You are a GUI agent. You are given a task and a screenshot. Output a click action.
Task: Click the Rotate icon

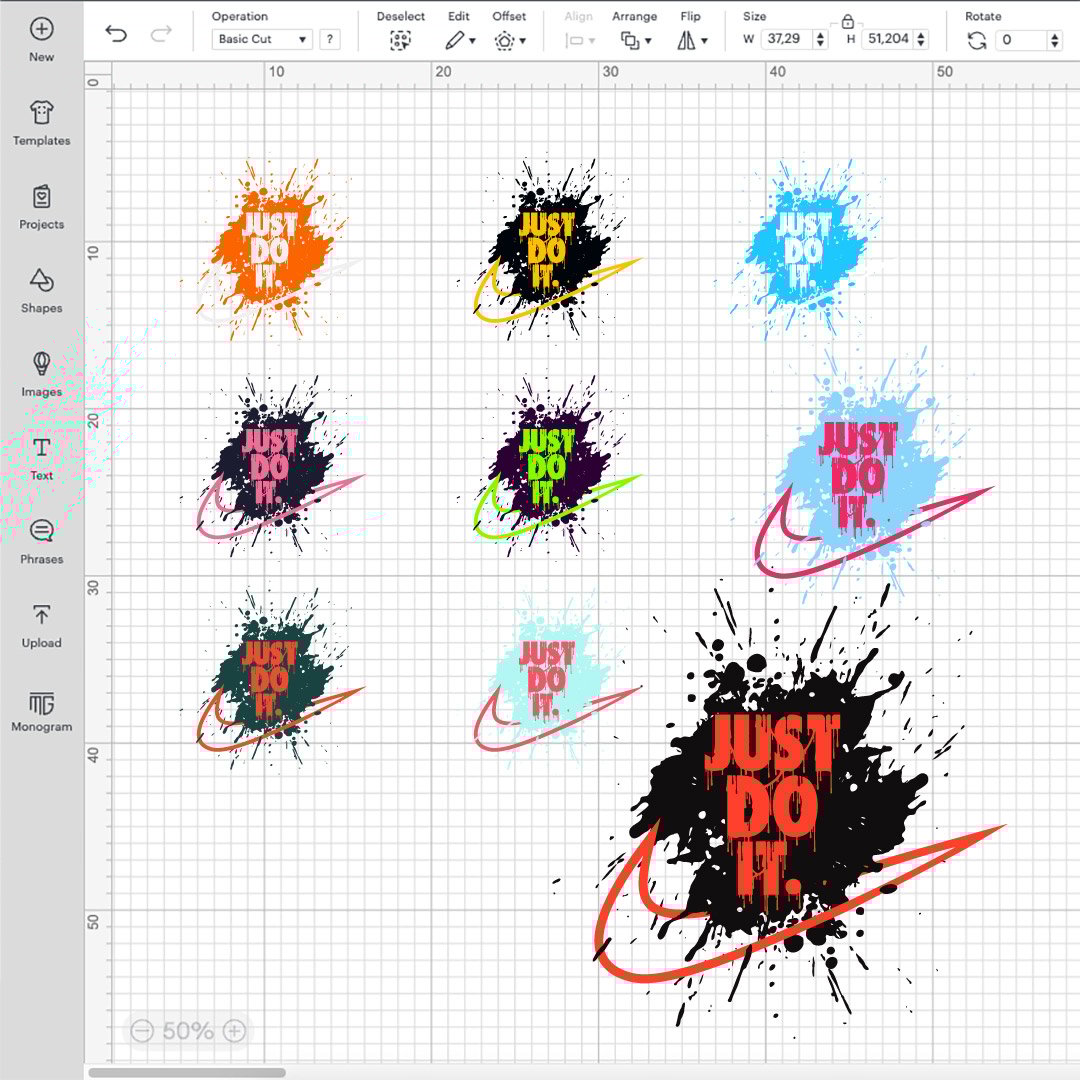coord(976,41)
